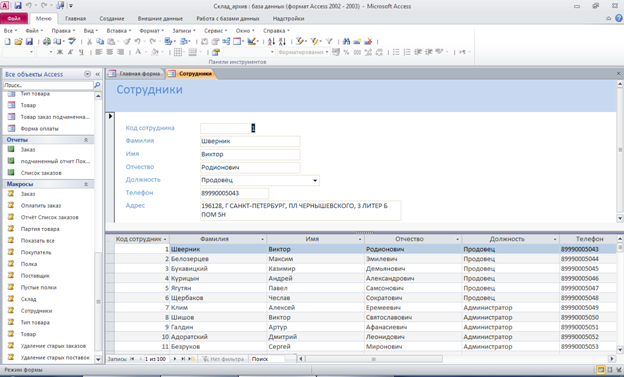The height and width of the screenshot is (377, 624).
Task: Click the record navigator Поиск box
Action: coord(267,359)
